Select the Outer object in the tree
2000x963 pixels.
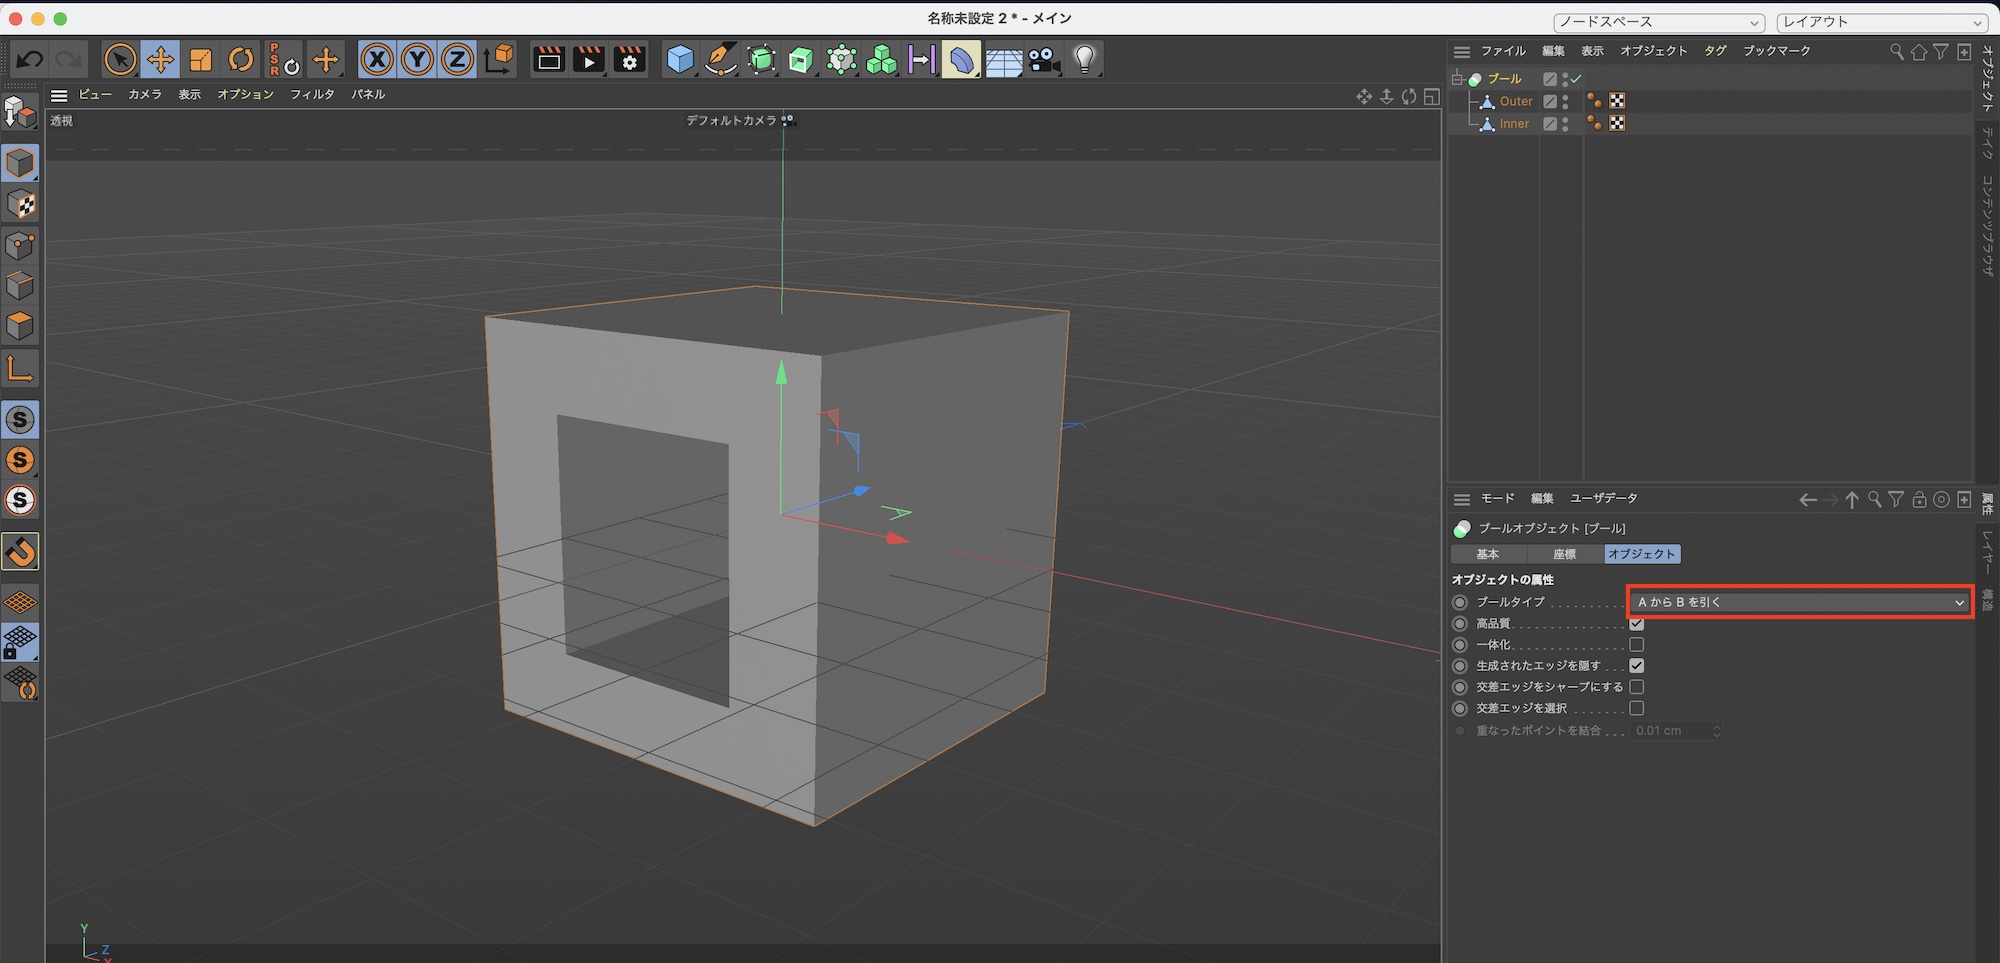coord(1515,101)
